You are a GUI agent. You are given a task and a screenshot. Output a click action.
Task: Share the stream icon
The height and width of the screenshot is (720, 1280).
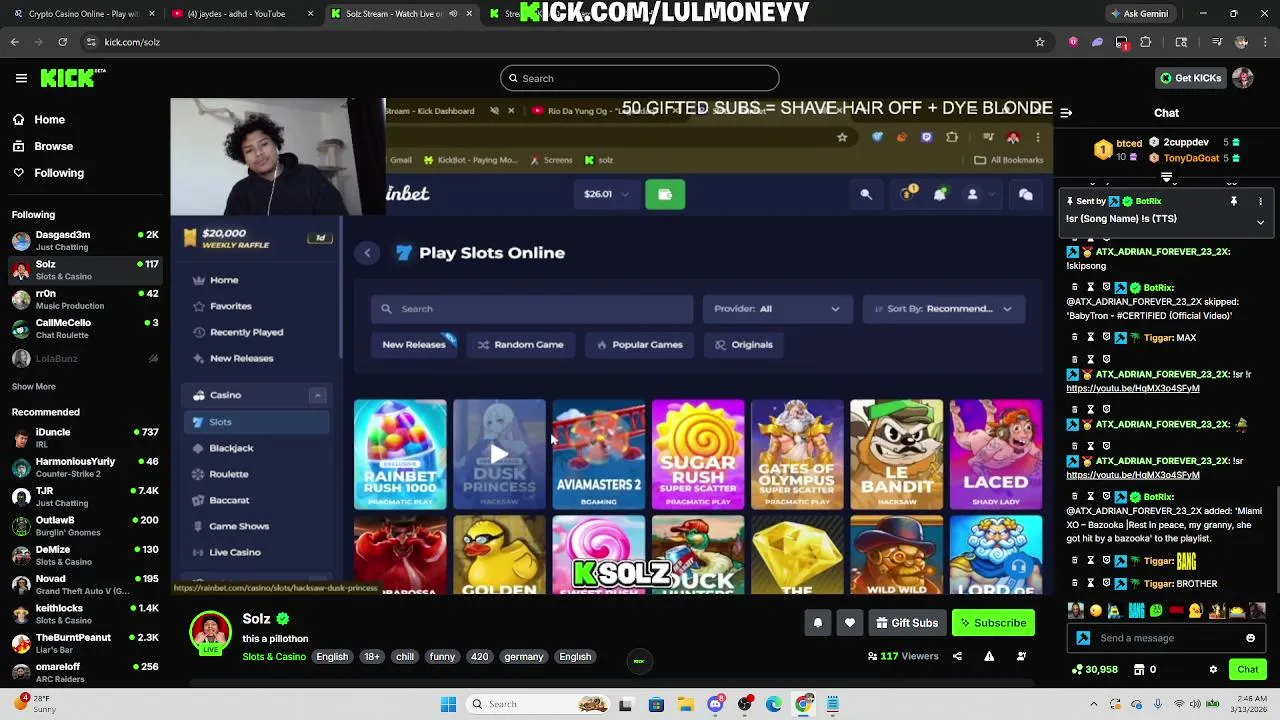tap(957, 657)
